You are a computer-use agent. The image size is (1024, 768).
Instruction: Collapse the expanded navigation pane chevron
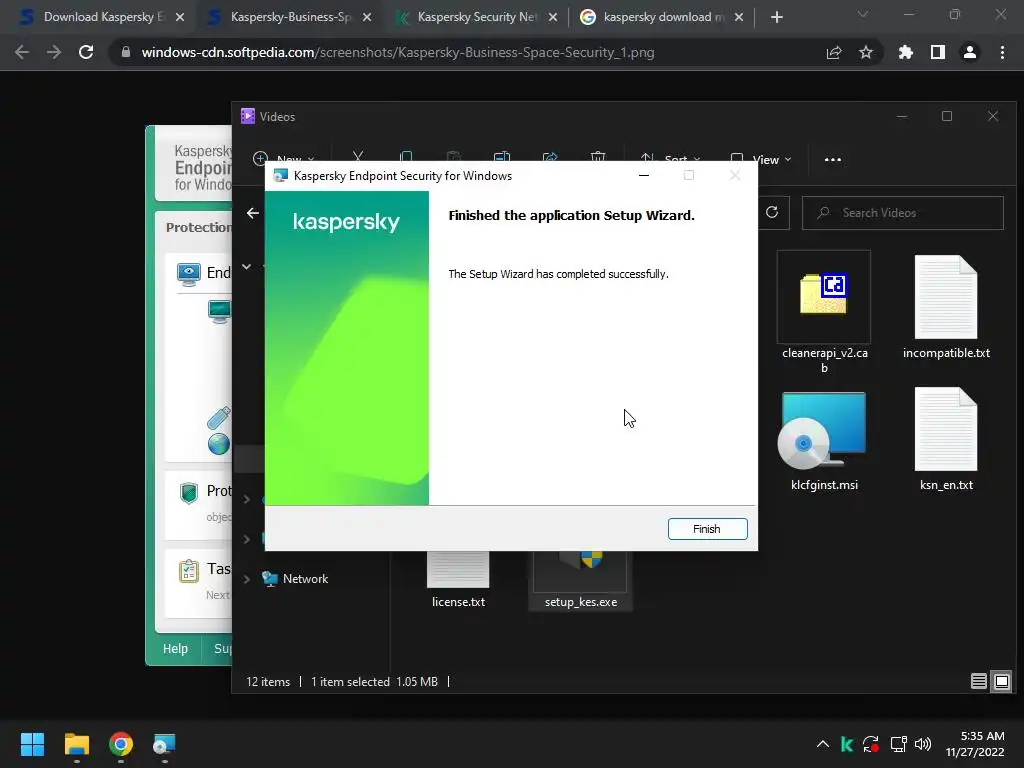[x=247, y=266]
